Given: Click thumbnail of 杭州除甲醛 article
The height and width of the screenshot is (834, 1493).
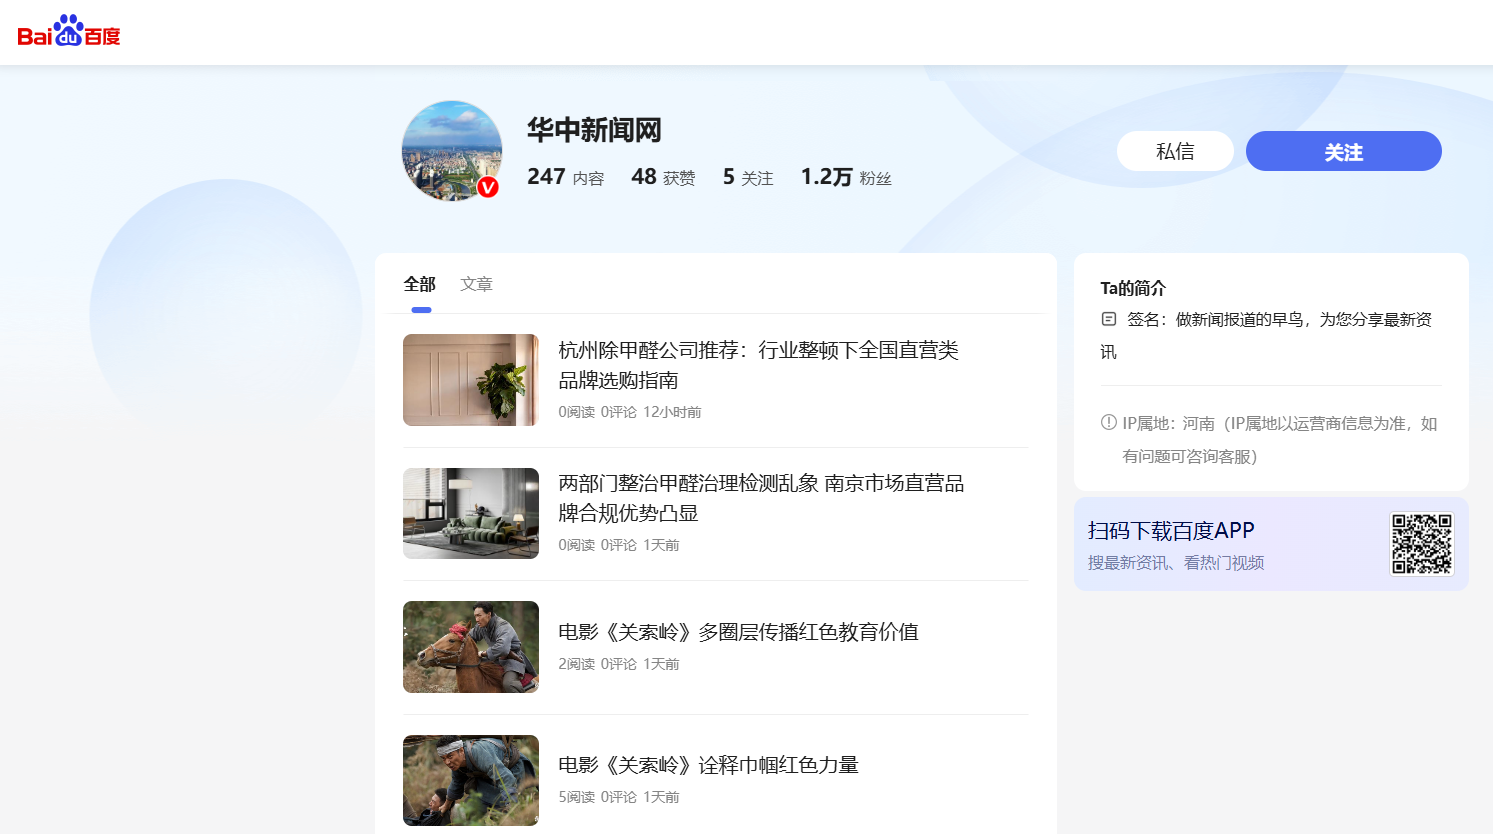Looking at the screenshot, I should (471, 380).
